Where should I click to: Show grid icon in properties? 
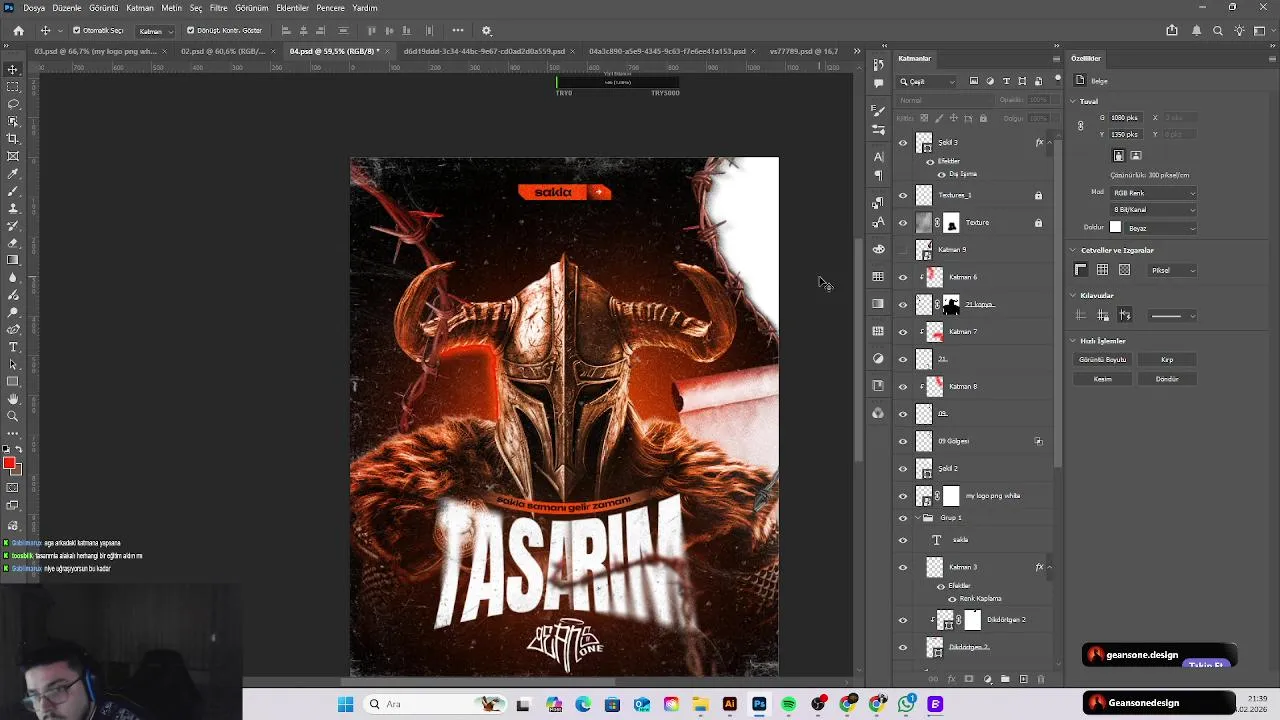point(1102,270)
